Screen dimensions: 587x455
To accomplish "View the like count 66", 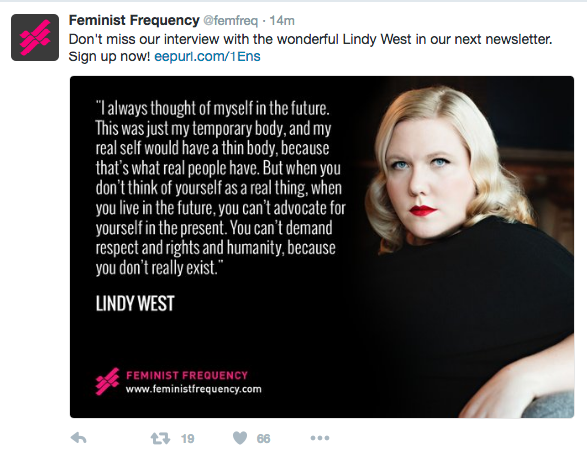I will (x=263, y=439).
